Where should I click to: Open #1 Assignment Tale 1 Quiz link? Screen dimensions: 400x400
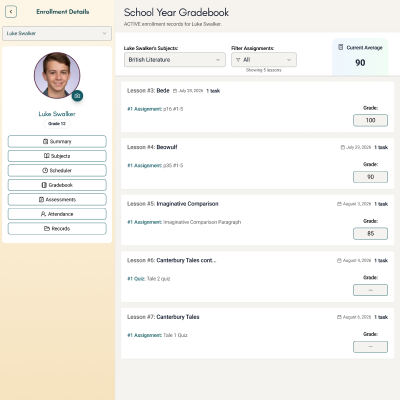tap(157, 335)
